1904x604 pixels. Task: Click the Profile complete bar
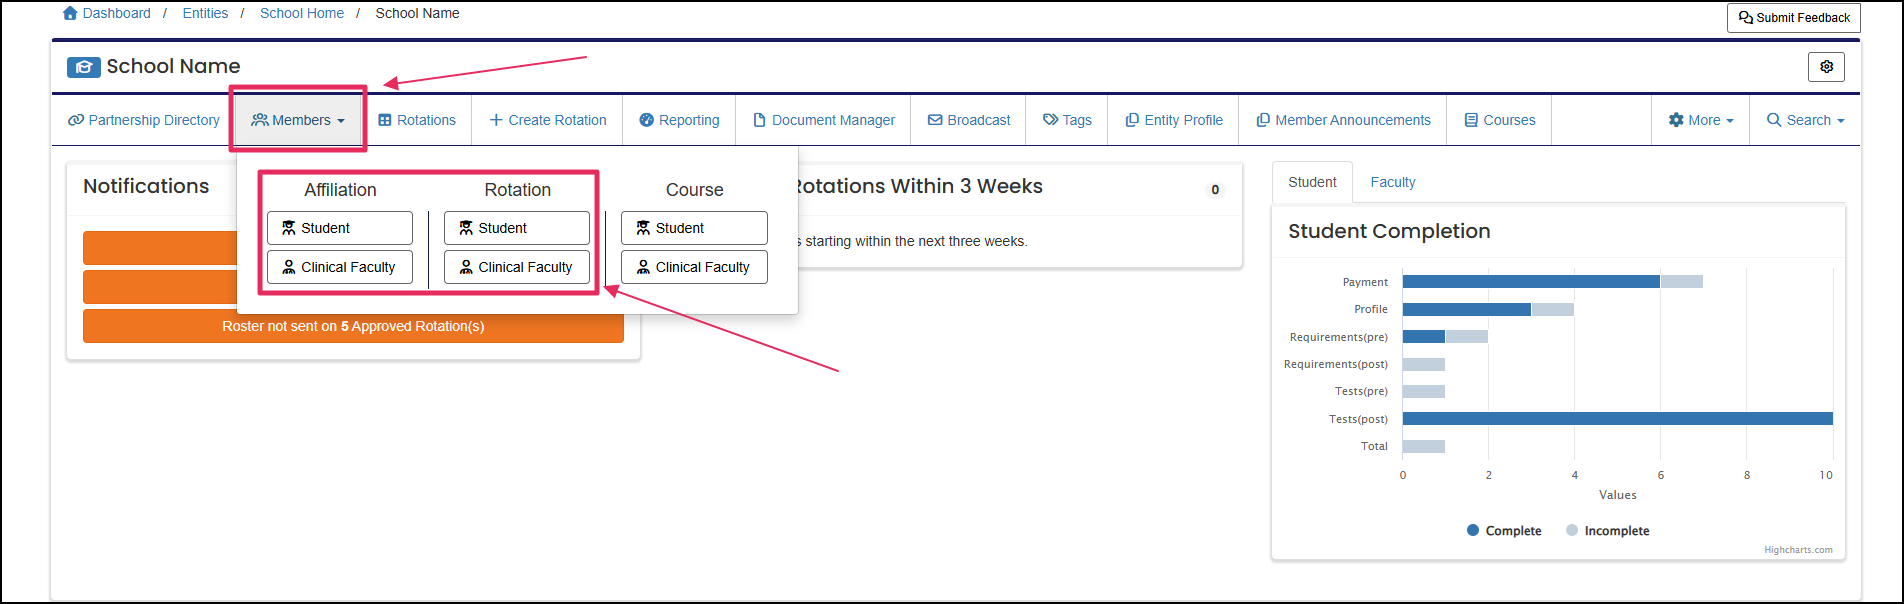pyautogui.click(x=1467, y=309)
